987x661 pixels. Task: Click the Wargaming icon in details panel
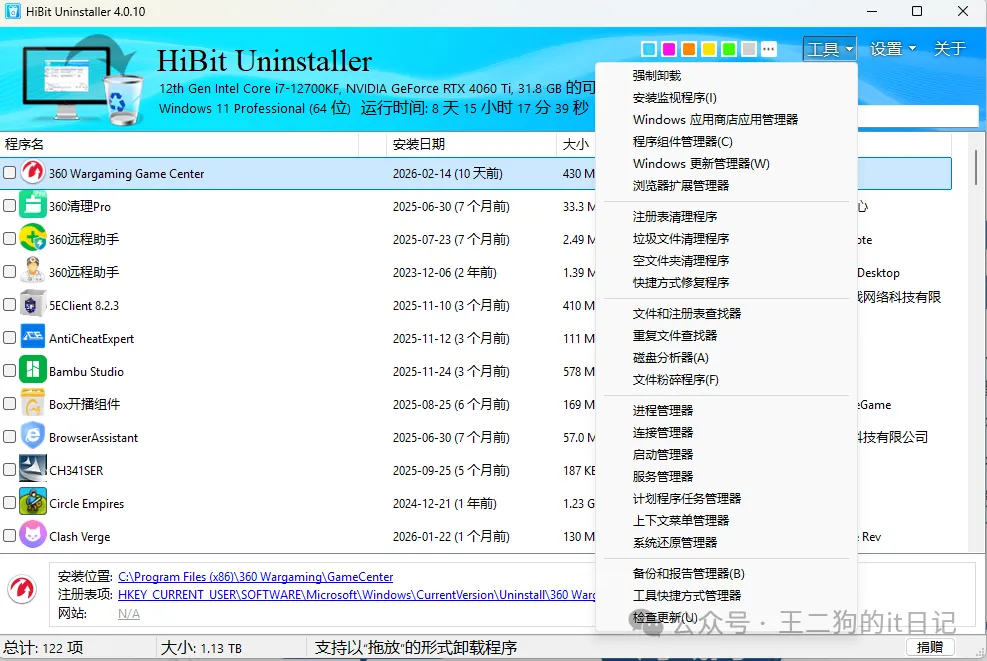coord(22,589)
